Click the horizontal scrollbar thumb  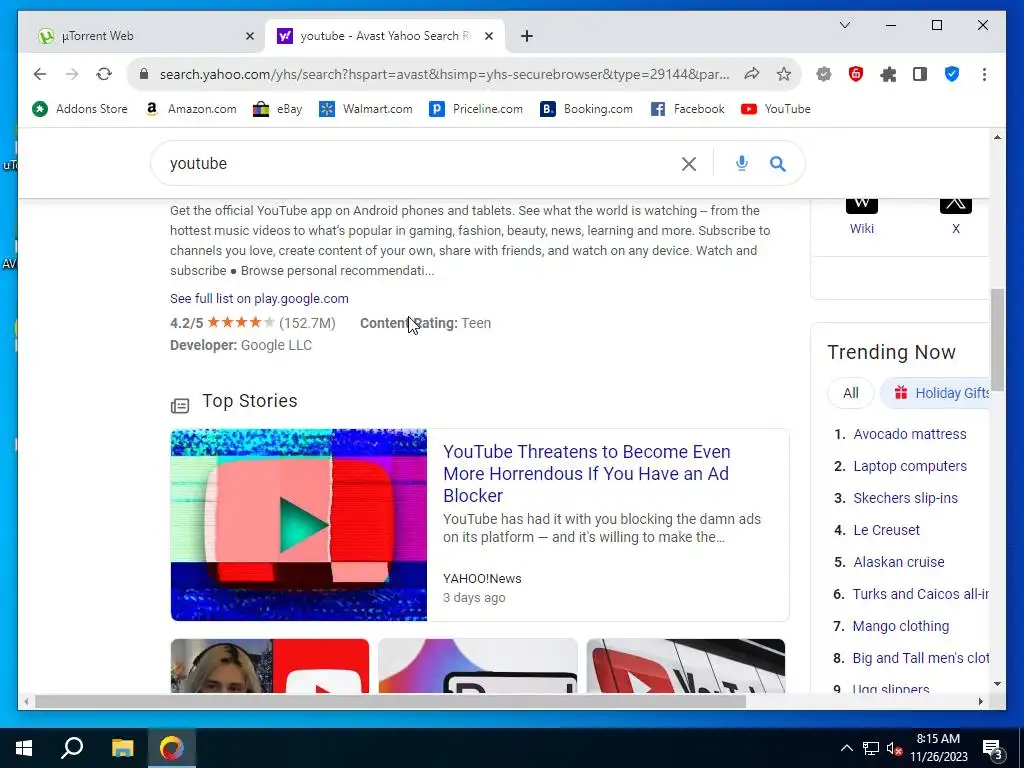pos(390,702)
